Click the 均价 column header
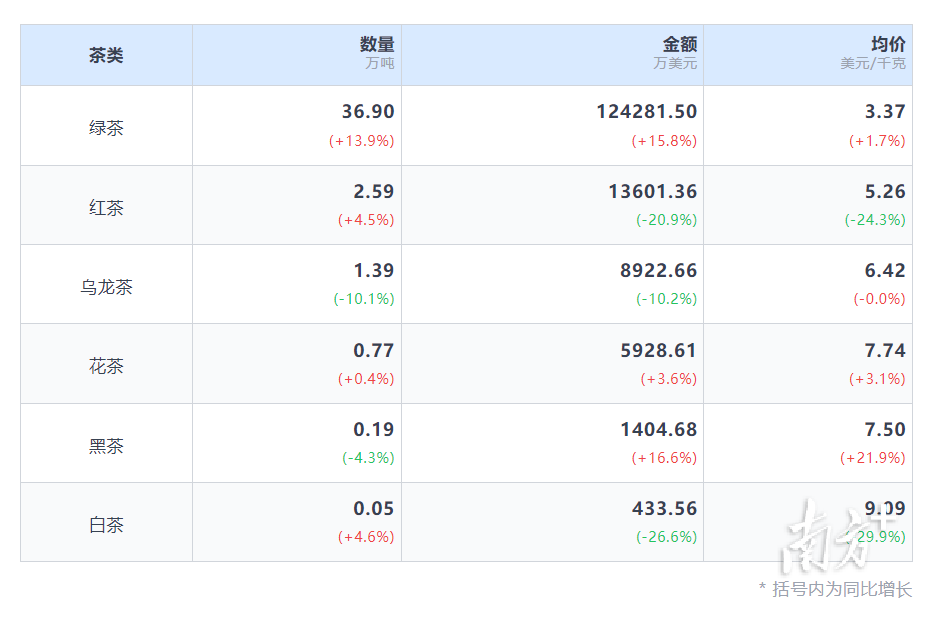 [887, 45]
